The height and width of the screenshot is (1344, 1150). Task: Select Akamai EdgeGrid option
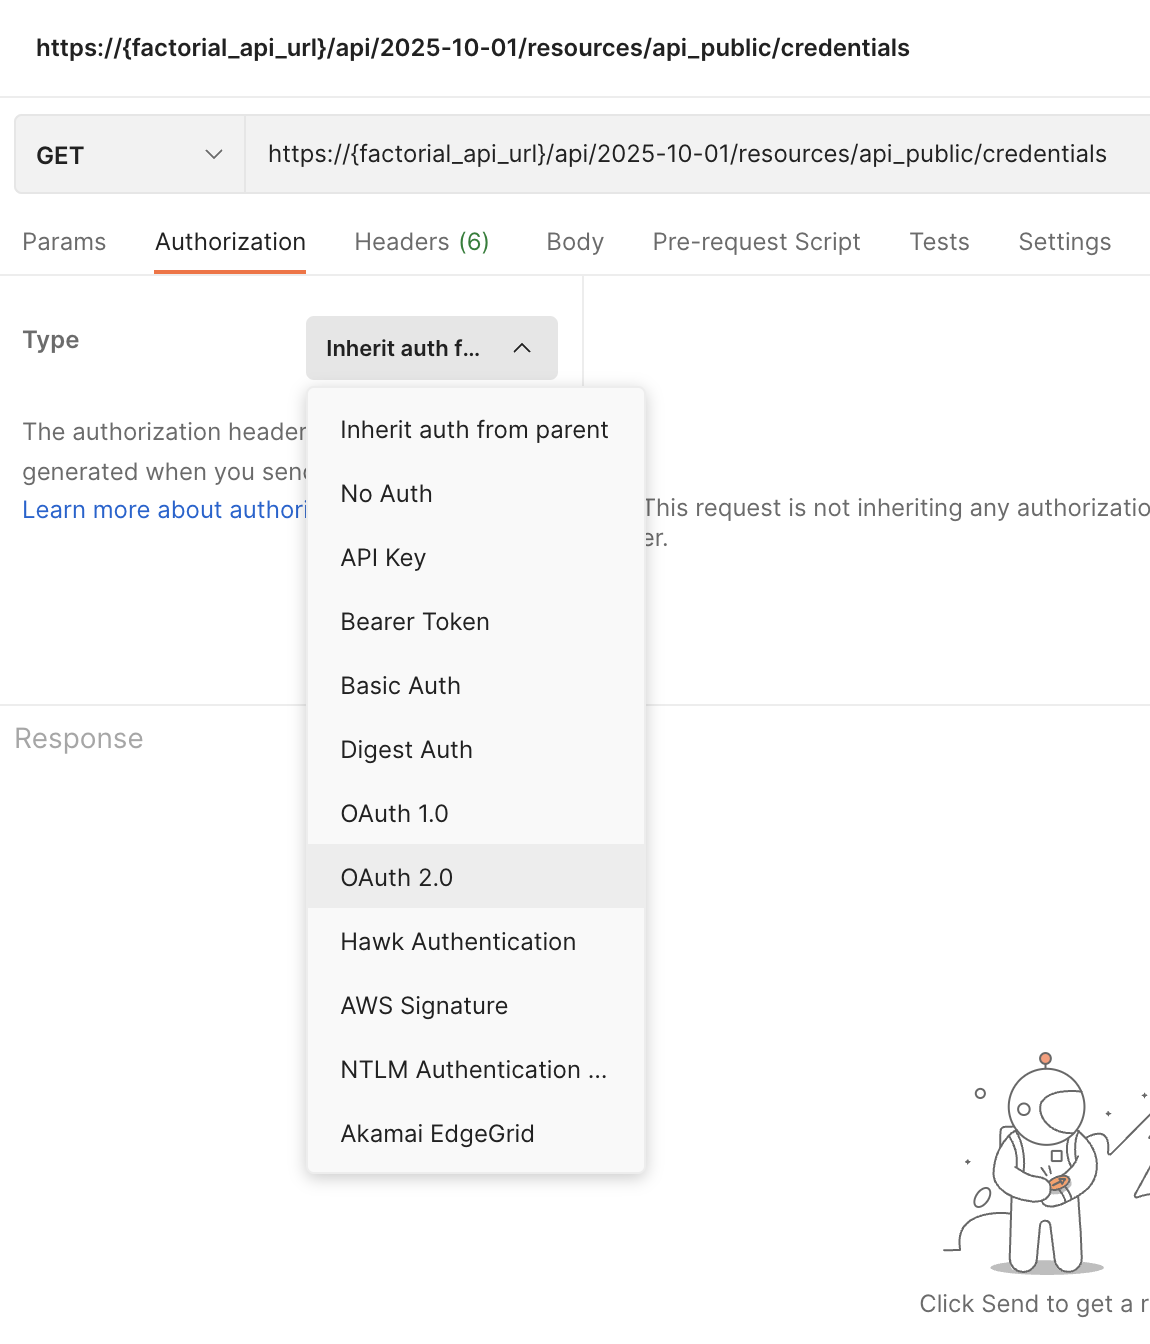tap(476, 1134)
